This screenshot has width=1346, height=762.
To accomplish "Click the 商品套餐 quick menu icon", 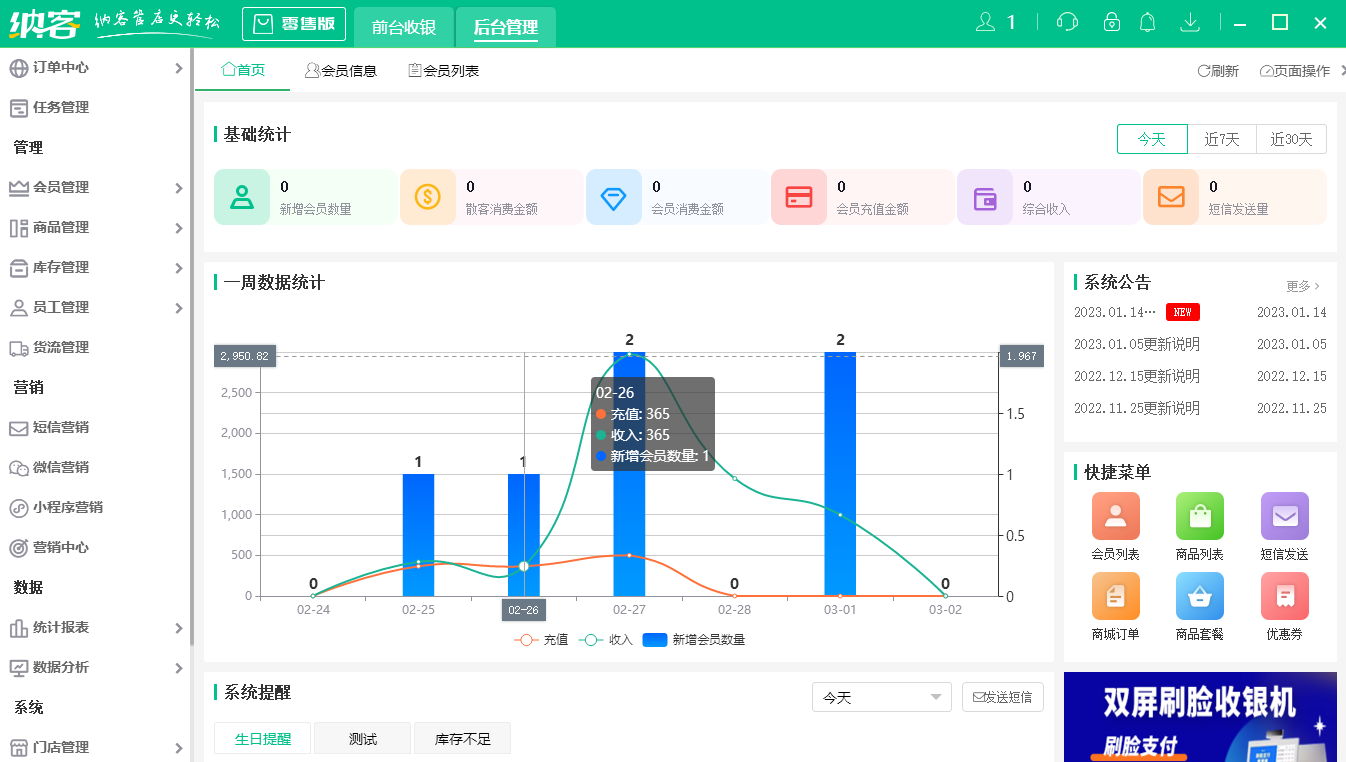I will click(x=1199, y=596).
